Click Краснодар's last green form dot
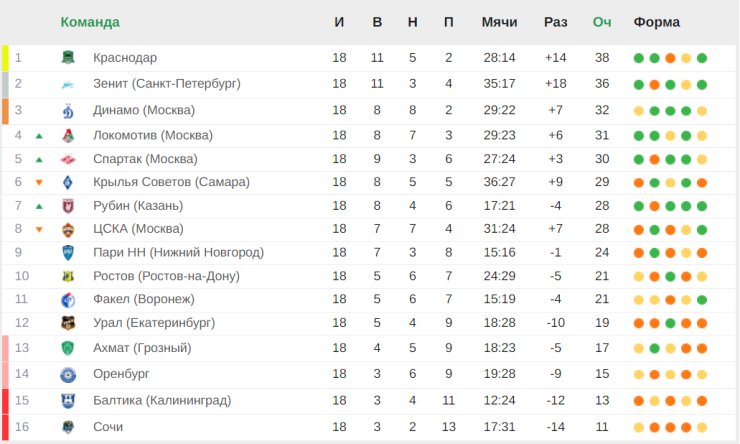This screenshot has width=740, height=444. (x=702, y=58)
